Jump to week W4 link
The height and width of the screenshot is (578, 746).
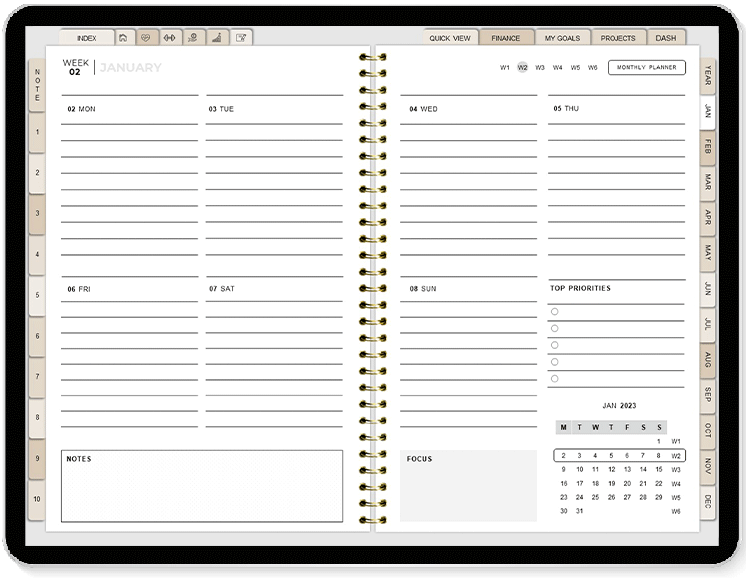(x=557, y=68)
